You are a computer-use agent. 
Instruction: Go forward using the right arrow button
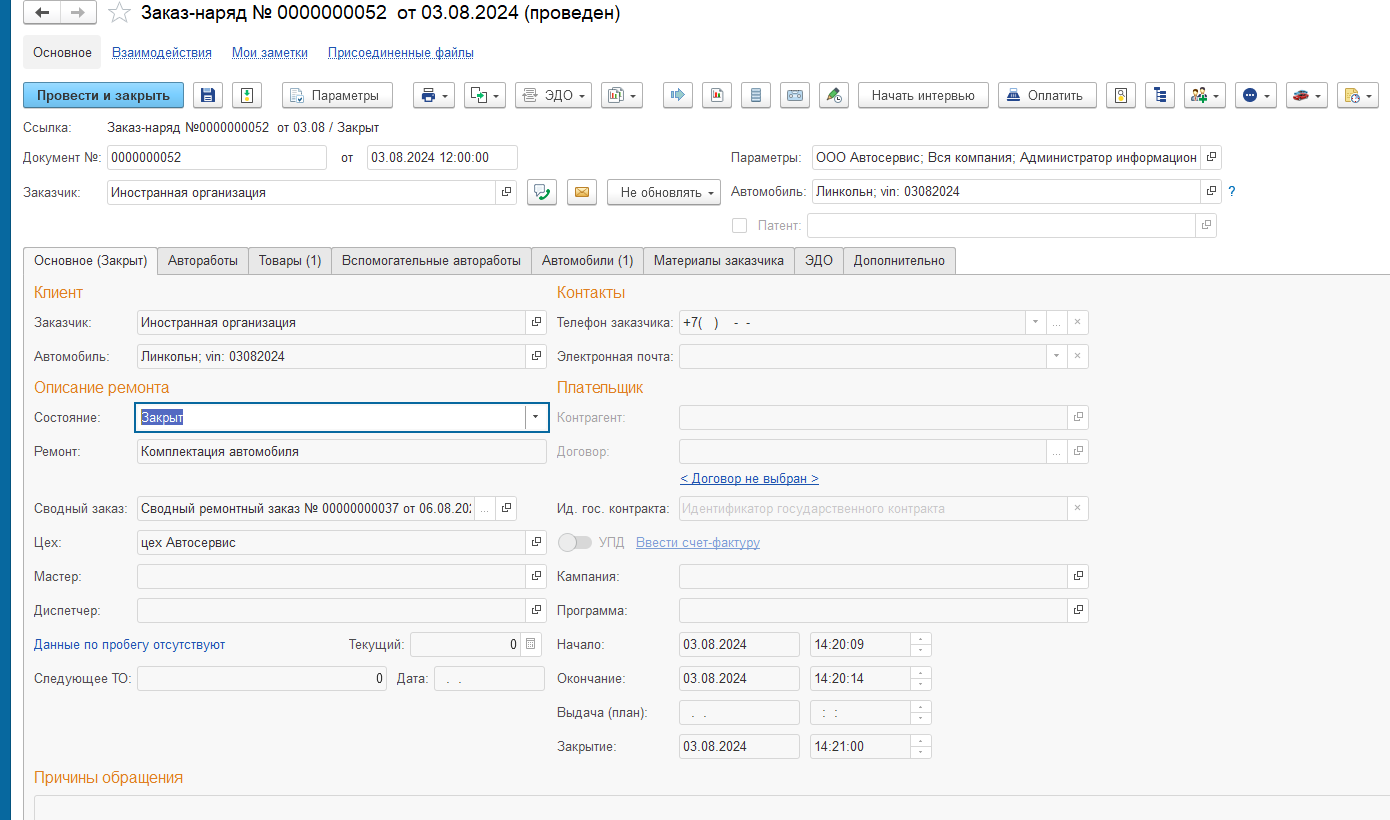tap(78, 13)
